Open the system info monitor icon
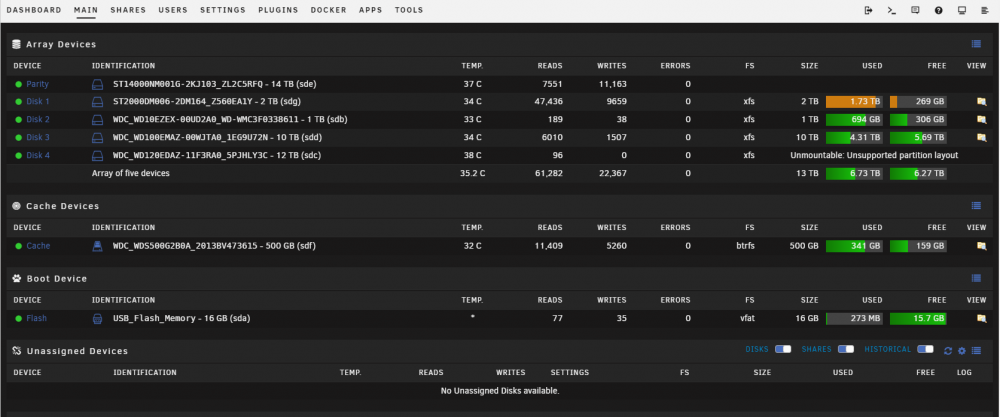Image resolution: width=1000 pixels, height=417 pixels. pos(962,10)
